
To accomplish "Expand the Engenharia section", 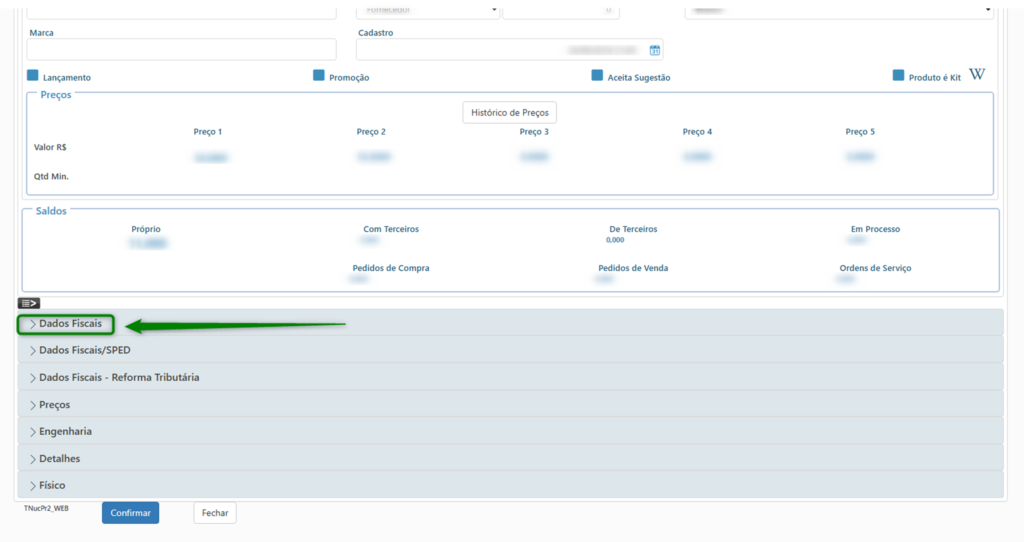I will click(65, 432).
